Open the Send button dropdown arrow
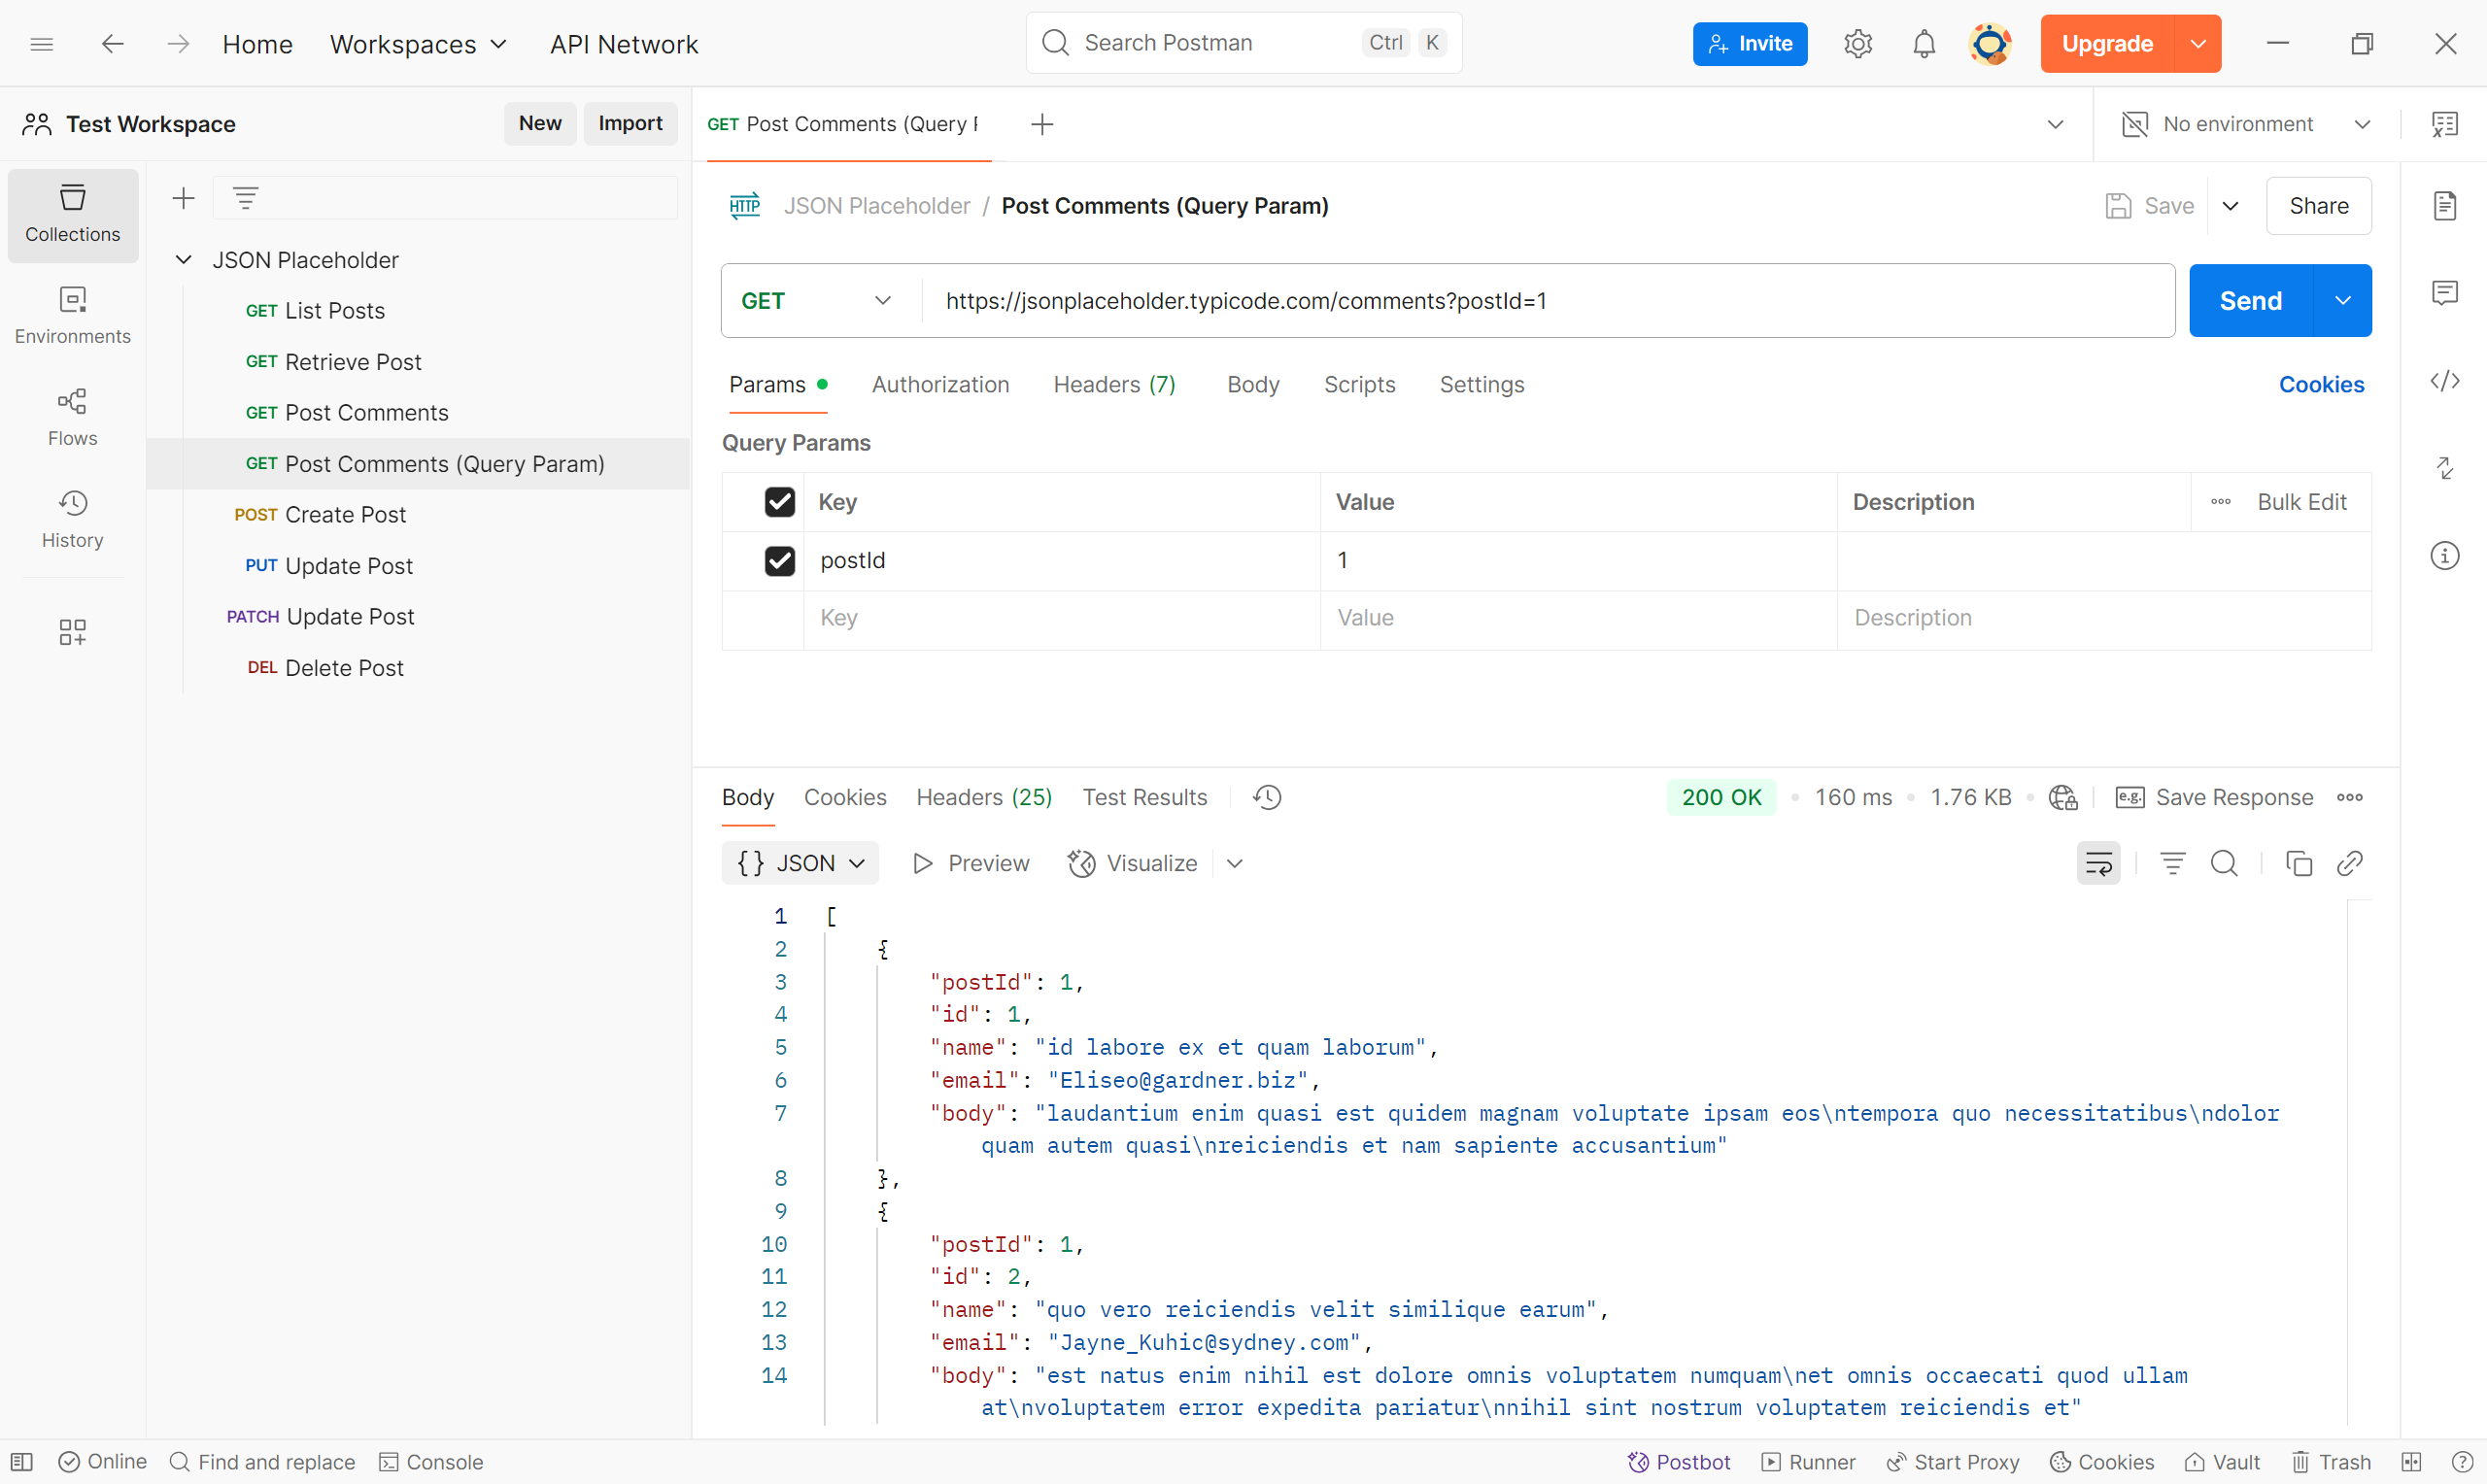2487x1484 pixels. pyautogui.click(x=2342, y=301)
